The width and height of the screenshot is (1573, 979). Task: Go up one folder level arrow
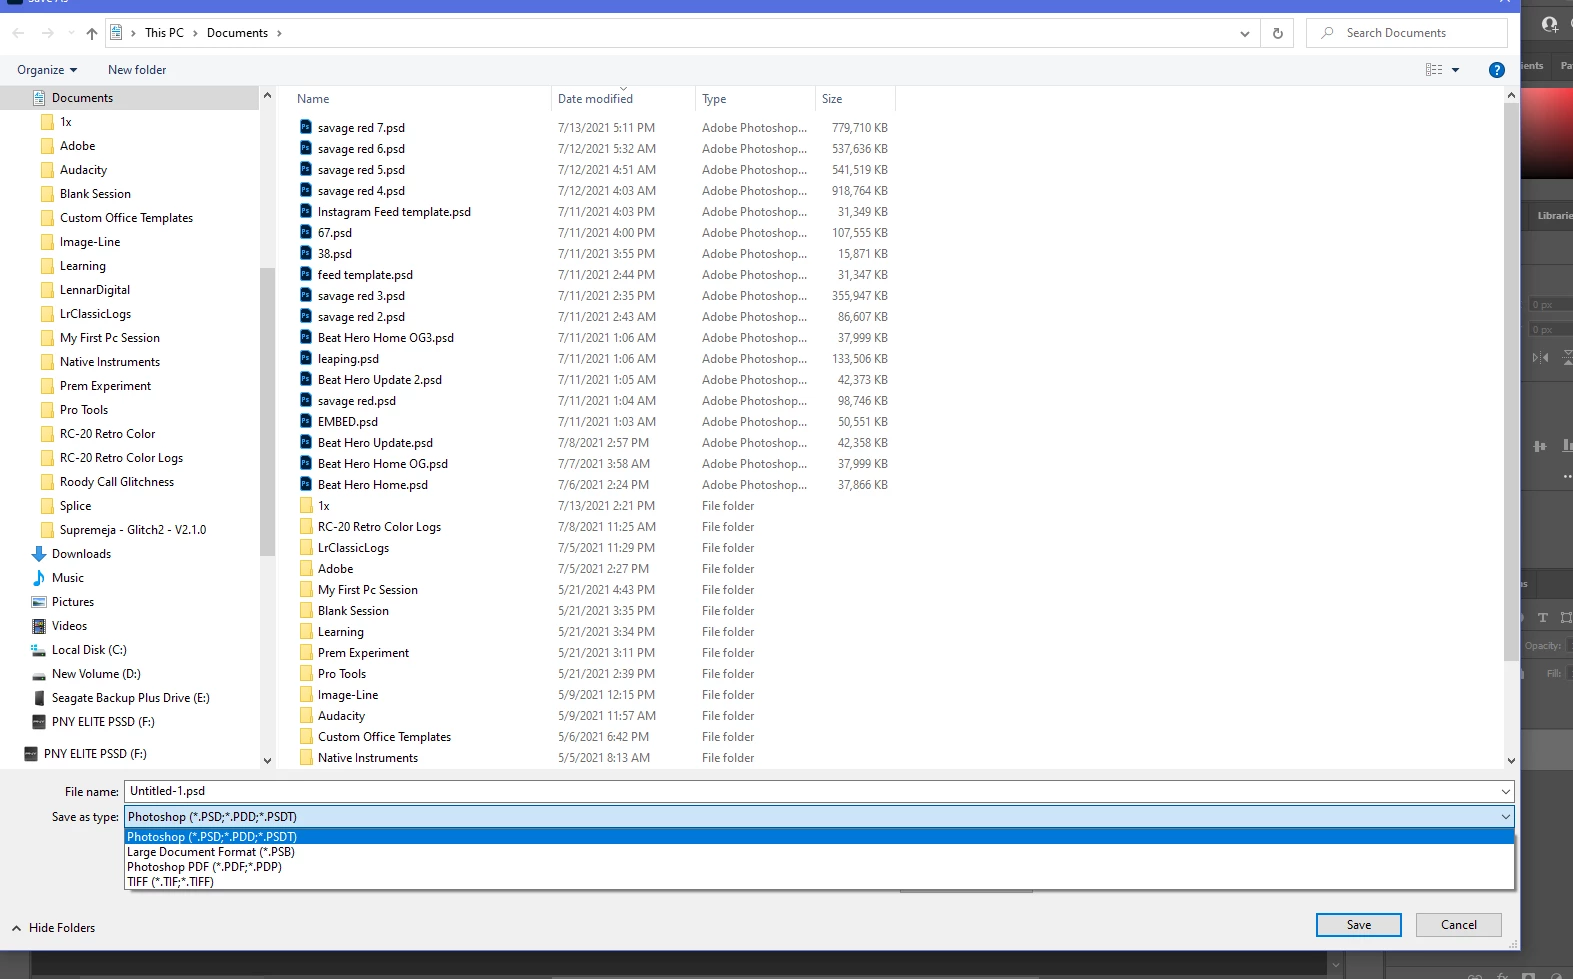tap(92, 33)
